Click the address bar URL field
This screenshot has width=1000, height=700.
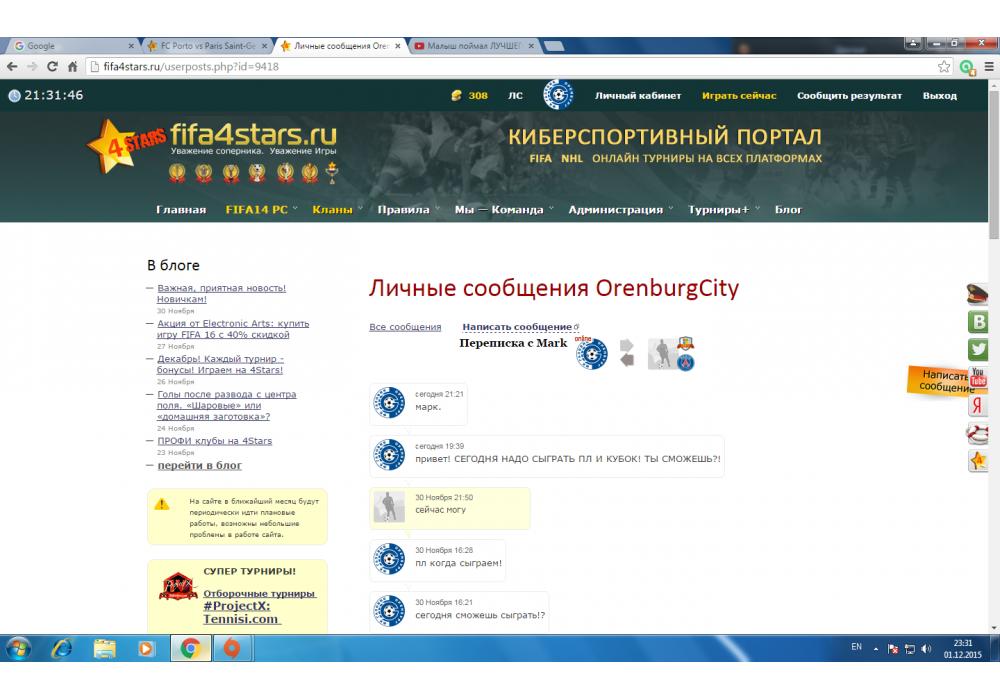tap(510, 66)
